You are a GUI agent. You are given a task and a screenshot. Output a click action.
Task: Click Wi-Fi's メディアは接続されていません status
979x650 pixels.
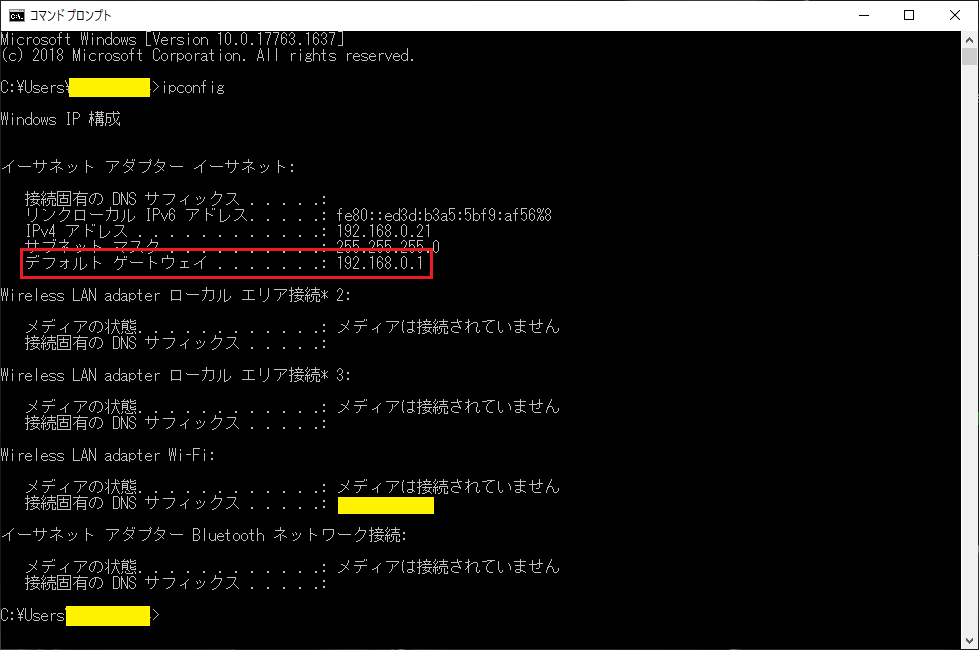(448, 486)
